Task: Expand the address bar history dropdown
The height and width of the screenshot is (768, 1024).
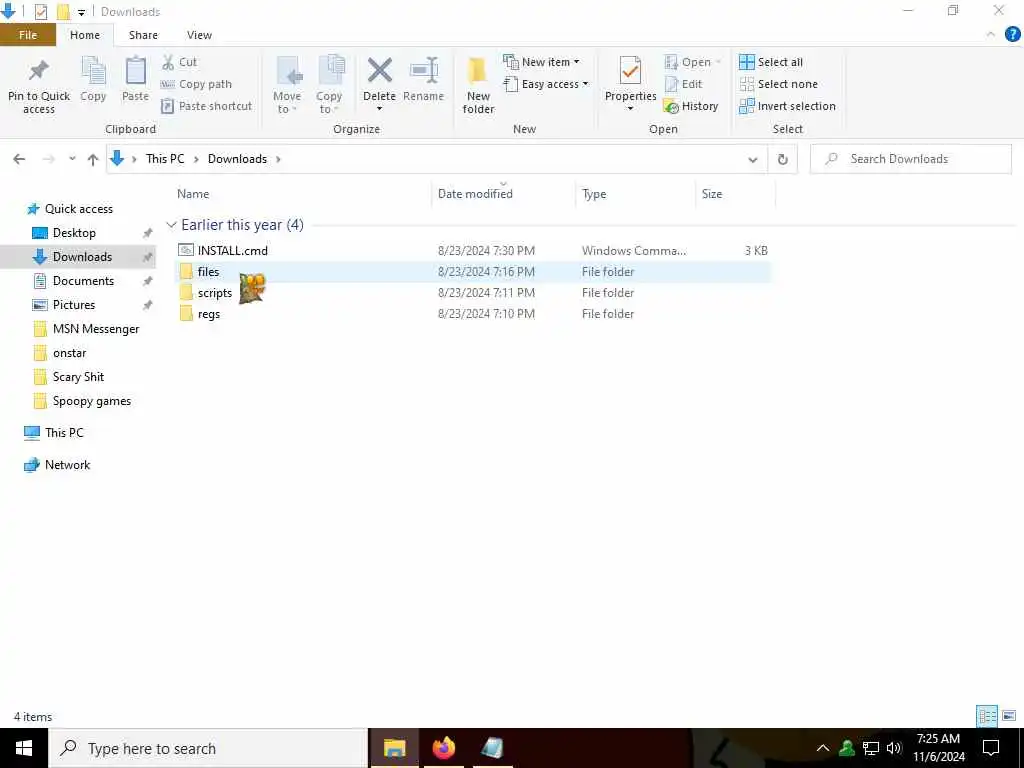Action: (752, 159)
